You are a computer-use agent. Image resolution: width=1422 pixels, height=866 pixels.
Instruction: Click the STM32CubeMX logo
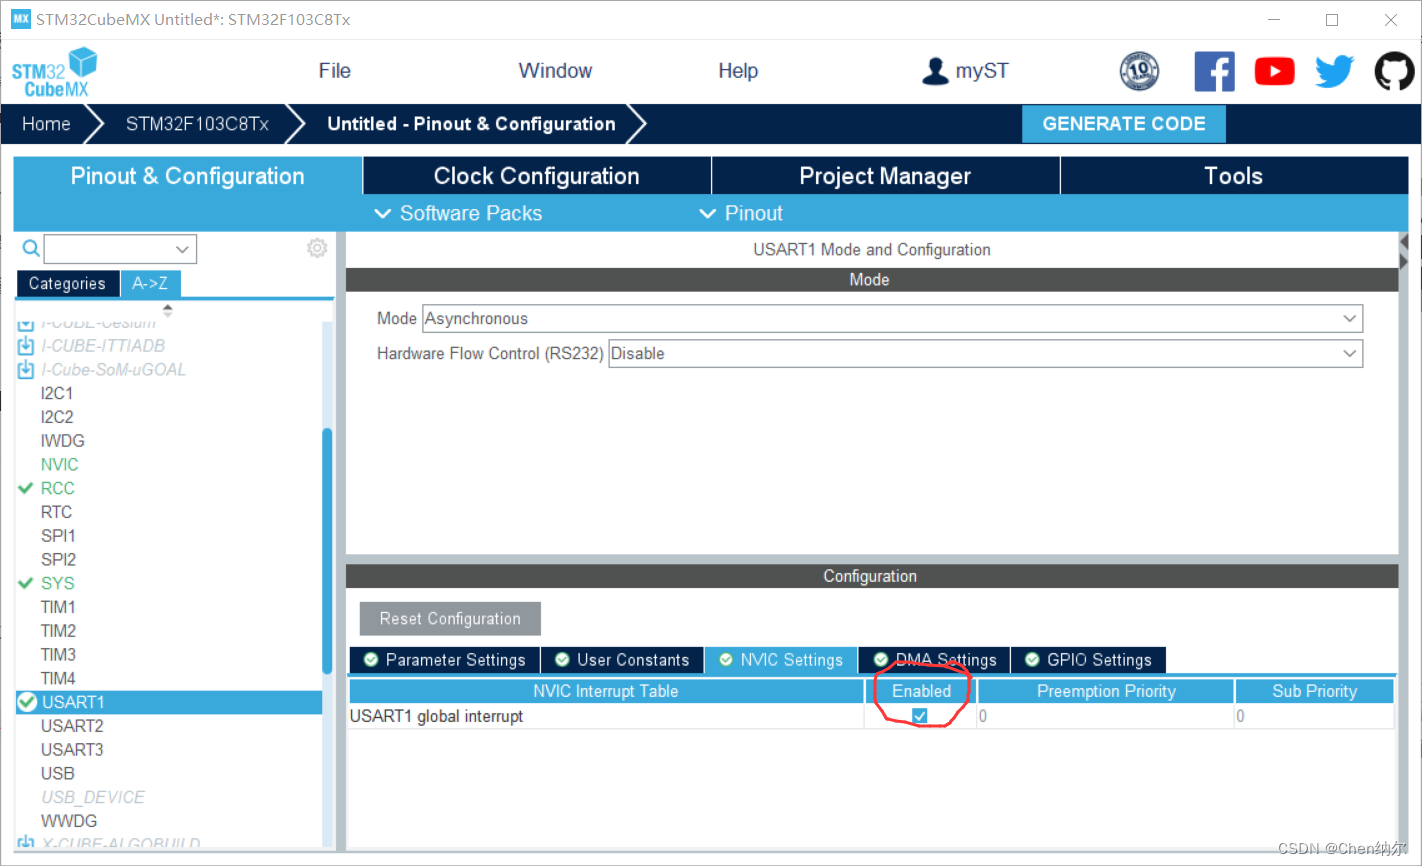[55, 72]
